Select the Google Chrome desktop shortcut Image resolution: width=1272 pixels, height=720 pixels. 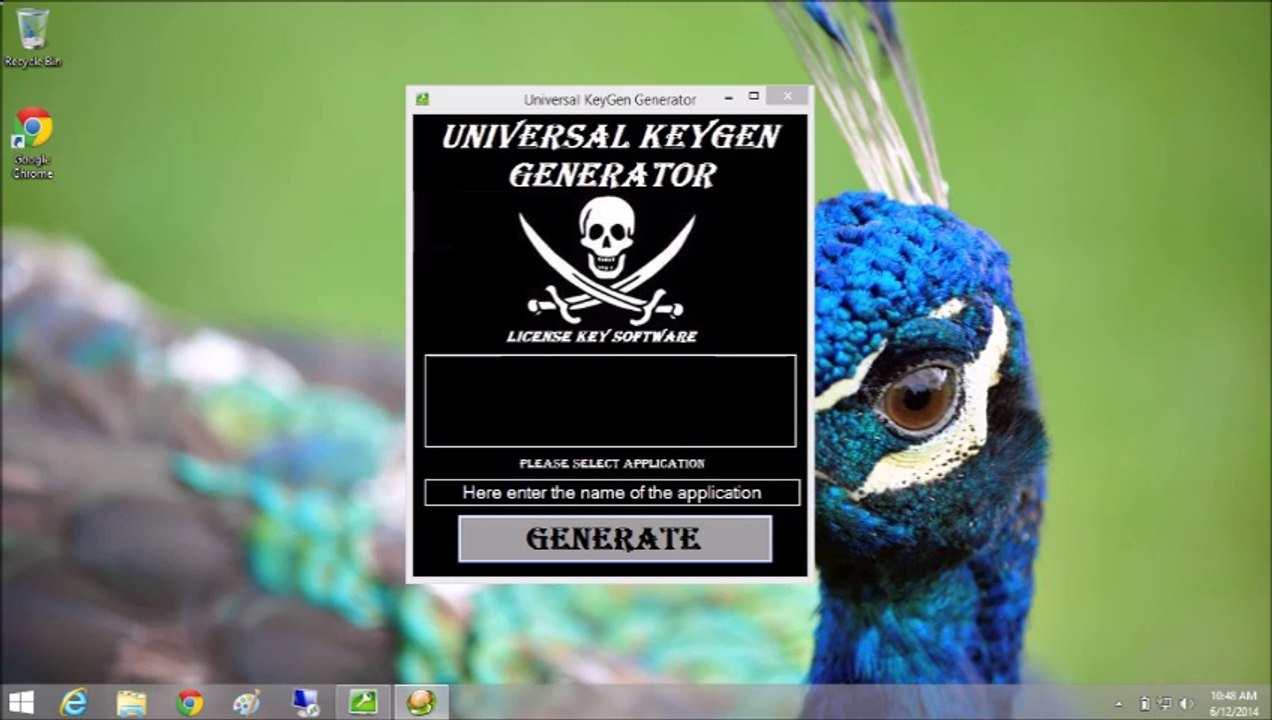(x=32, y=142)
